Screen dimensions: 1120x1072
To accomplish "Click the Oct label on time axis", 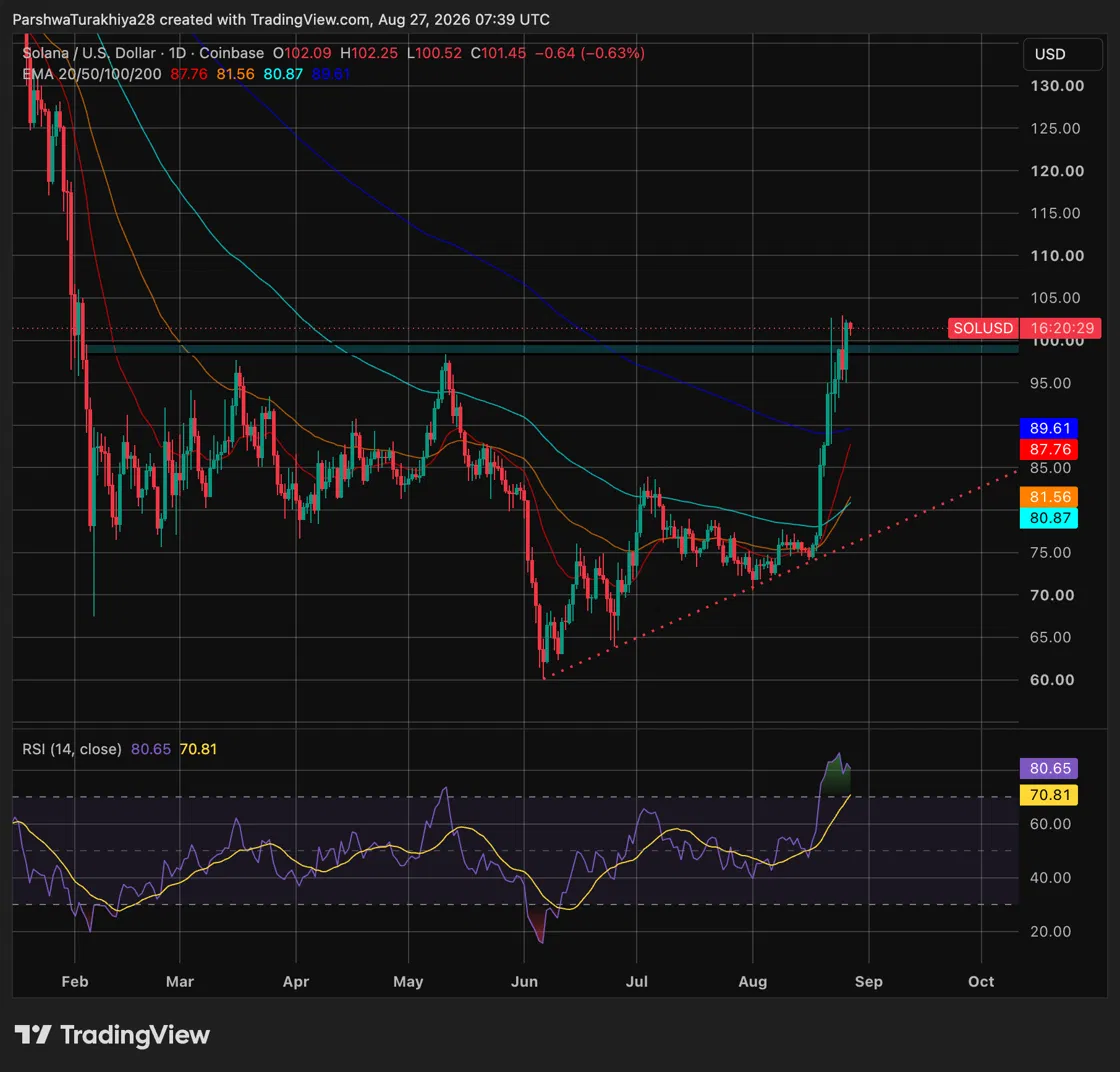I will point(981,981).
